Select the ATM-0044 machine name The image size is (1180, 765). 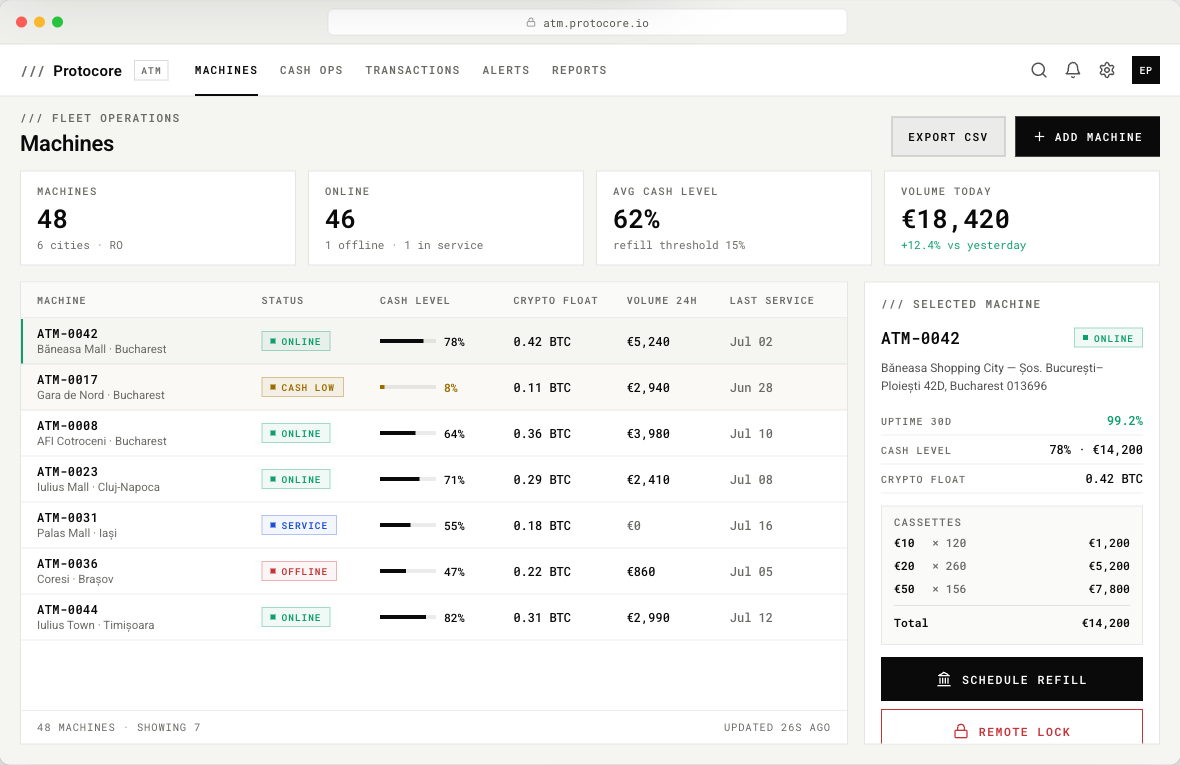pos(67,609)
